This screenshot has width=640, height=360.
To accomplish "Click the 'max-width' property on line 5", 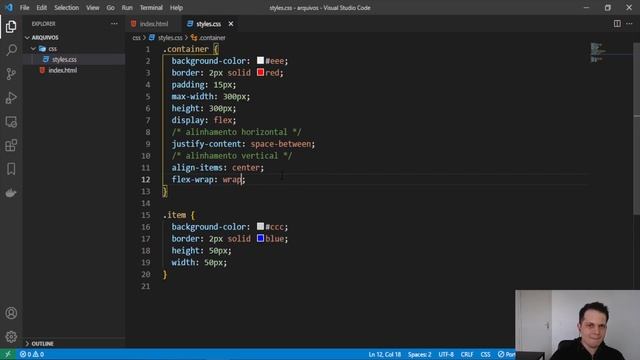I will click(x=192, y=96).
